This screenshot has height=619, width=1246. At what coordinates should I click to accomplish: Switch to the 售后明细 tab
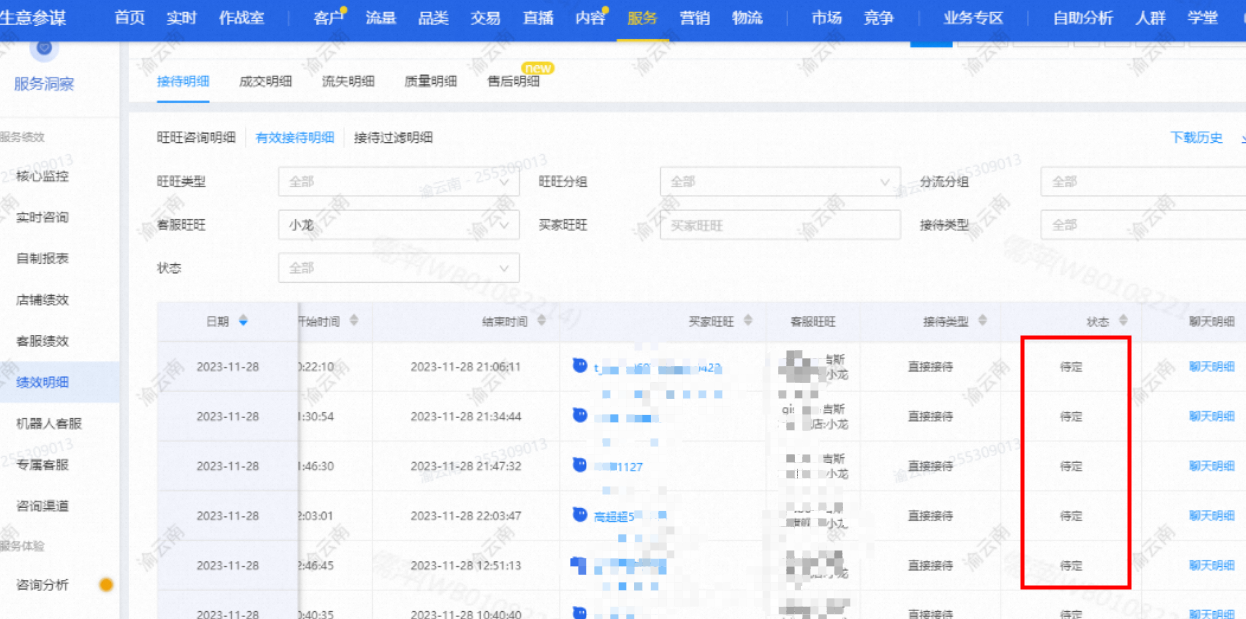[x=513, y=82]
